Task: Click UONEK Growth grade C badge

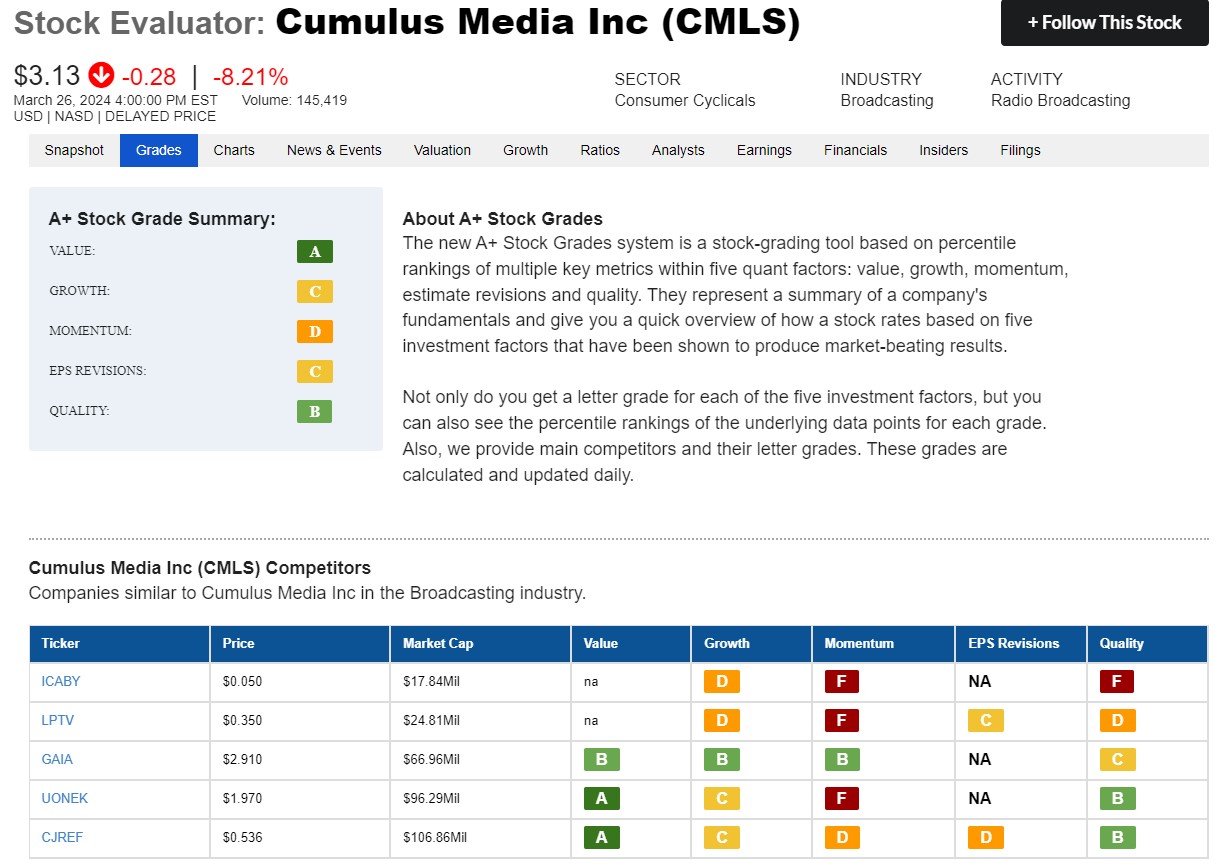Action: 722,799
